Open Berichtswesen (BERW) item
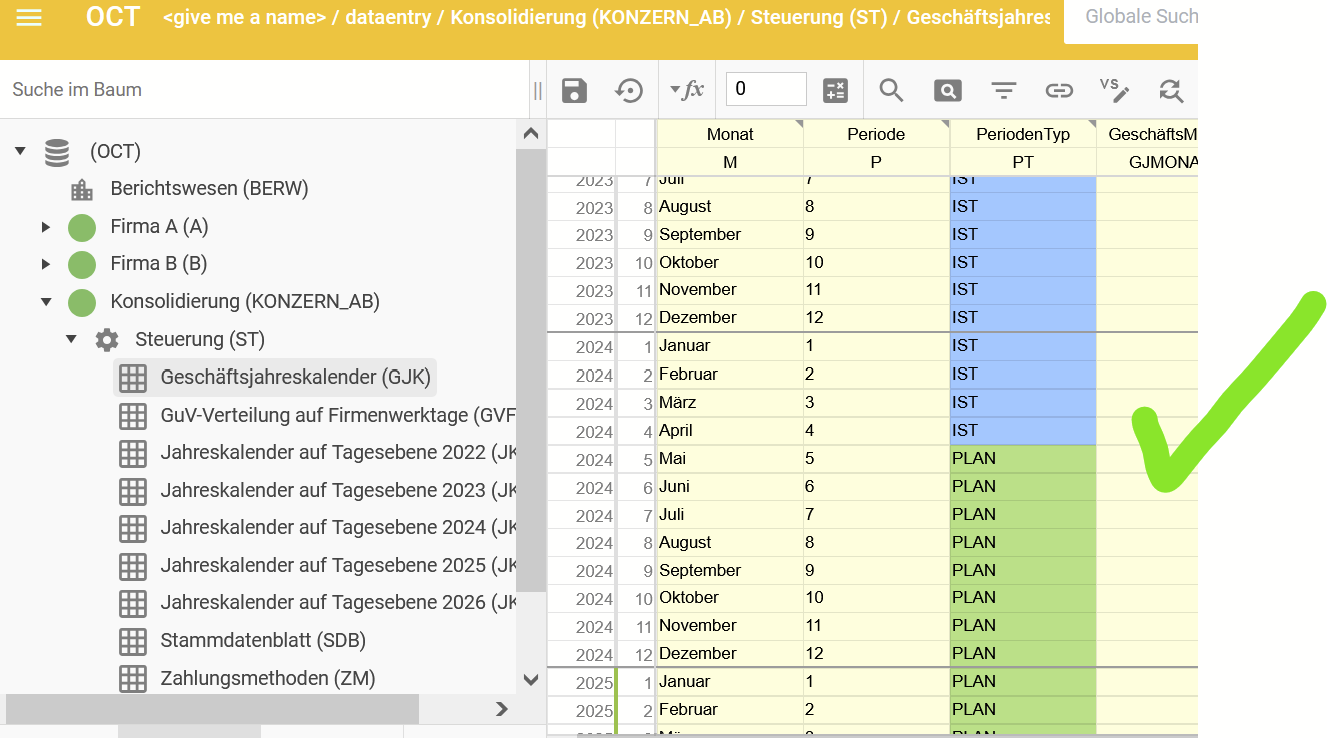 tap(209, 189)
